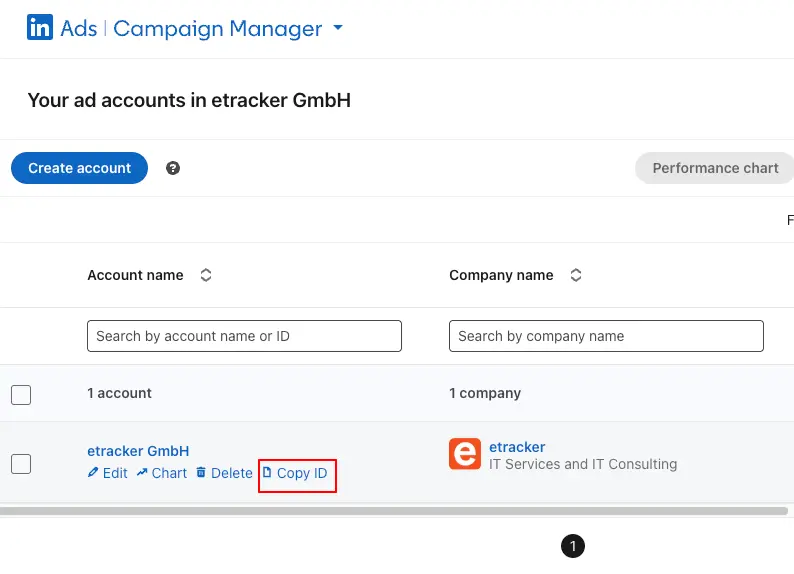The image size is (794, 574).
Task: Click the horizontal scrollbar below the table
Action: point(394,511)
